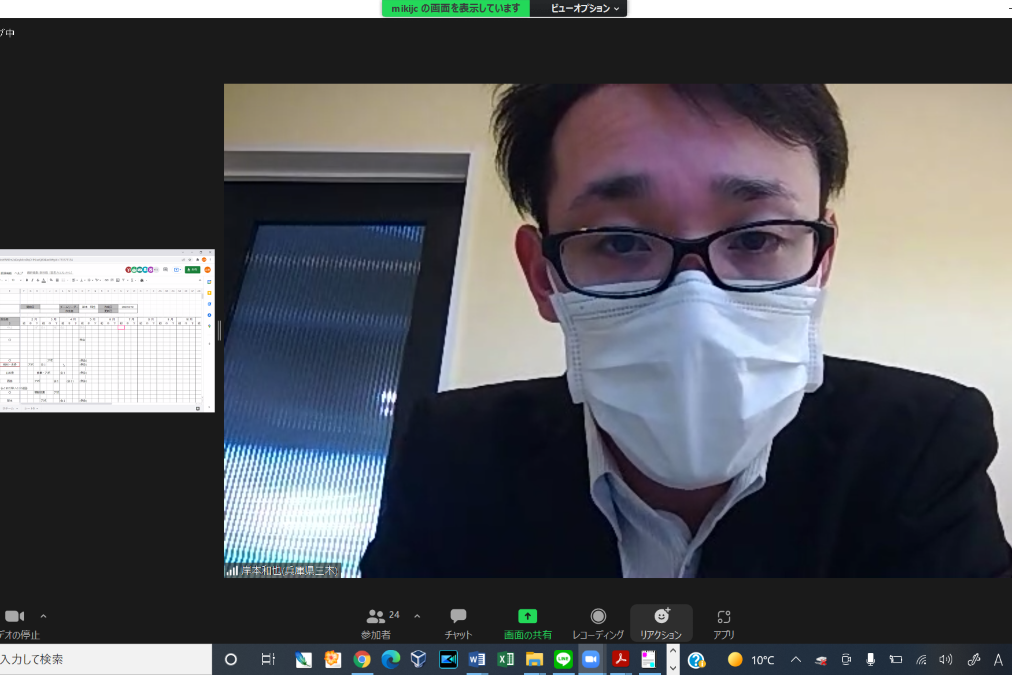Open LINE from the taskbar
Image resolution: width=1012 pixels, height=675 pixels.
coord(563,659)
